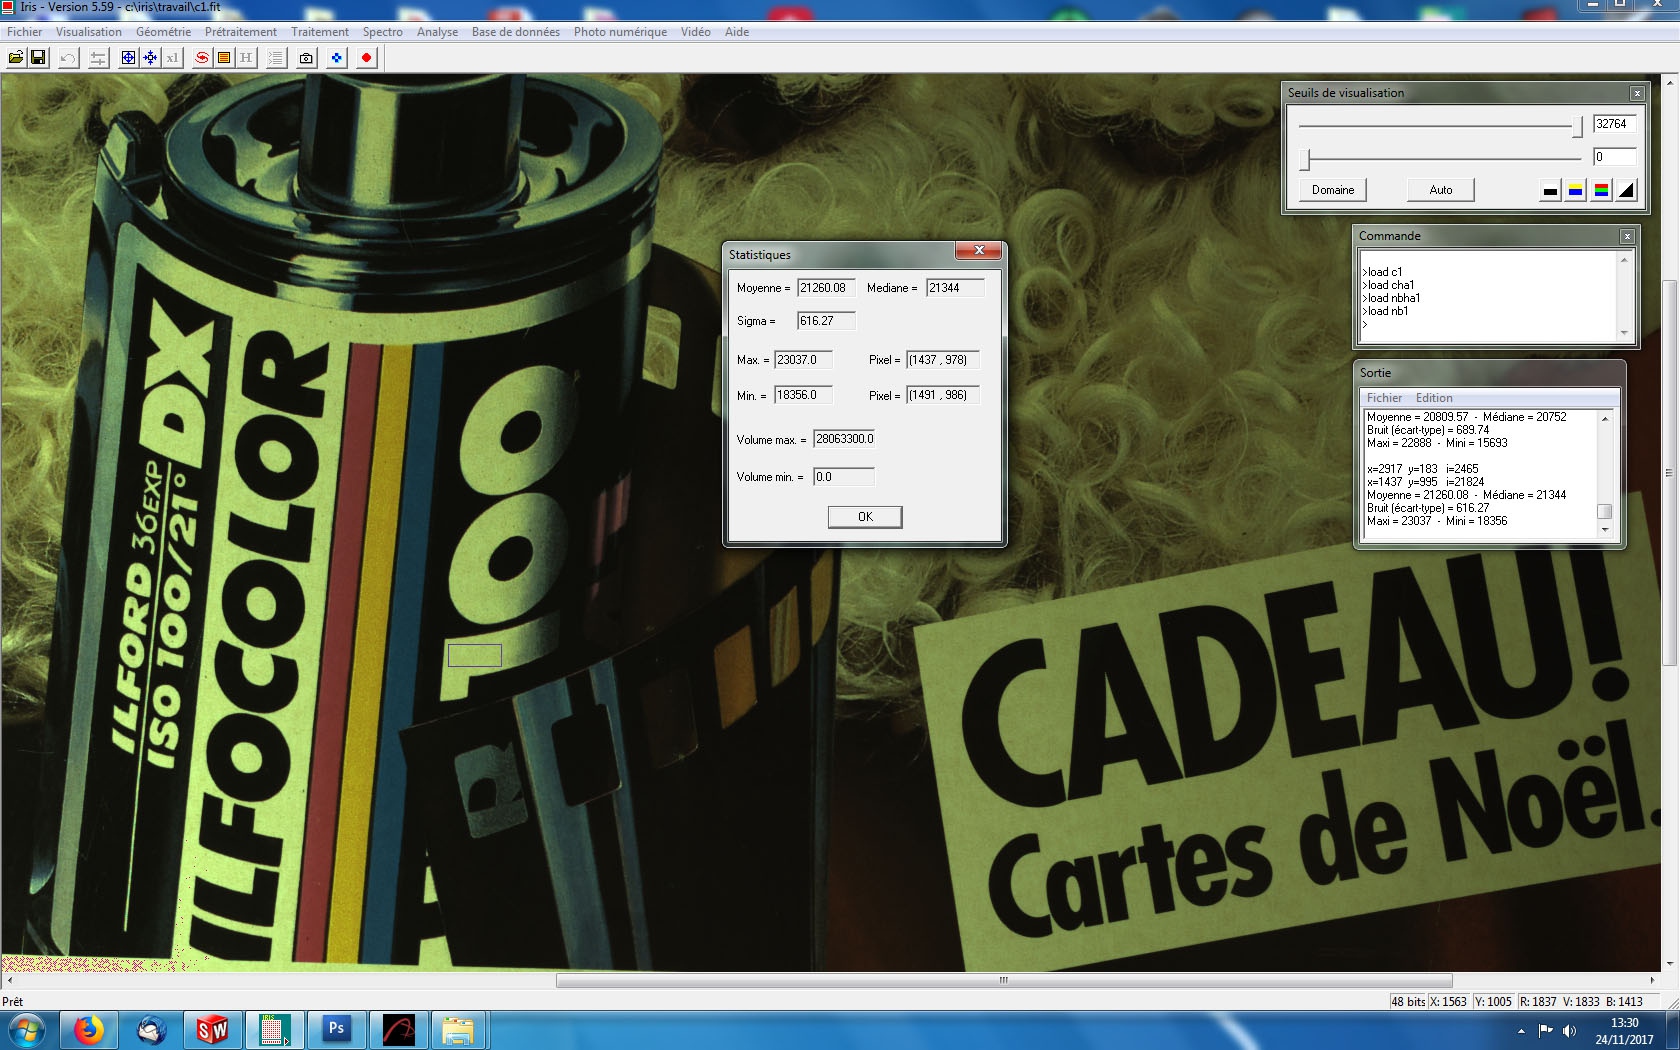
Task: Open the settings sliders toolbar icon
Action: [x=98, y=58]
